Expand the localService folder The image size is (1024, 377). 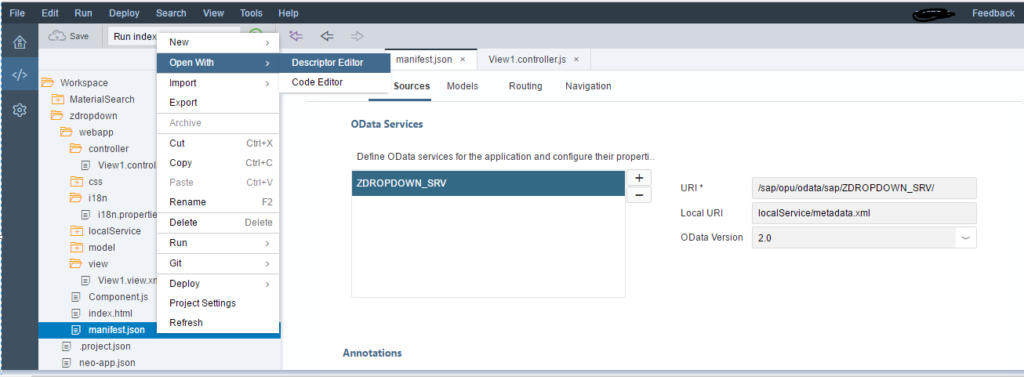pos(76,231)
